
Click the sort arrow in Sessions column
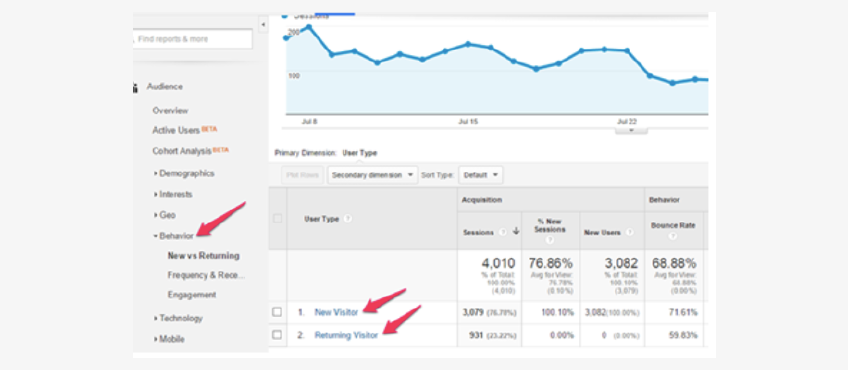click(515, 231)
